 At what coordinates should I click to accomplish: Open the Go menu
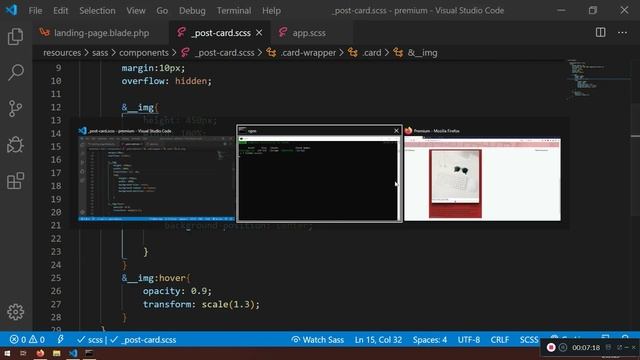pos(162,11)
